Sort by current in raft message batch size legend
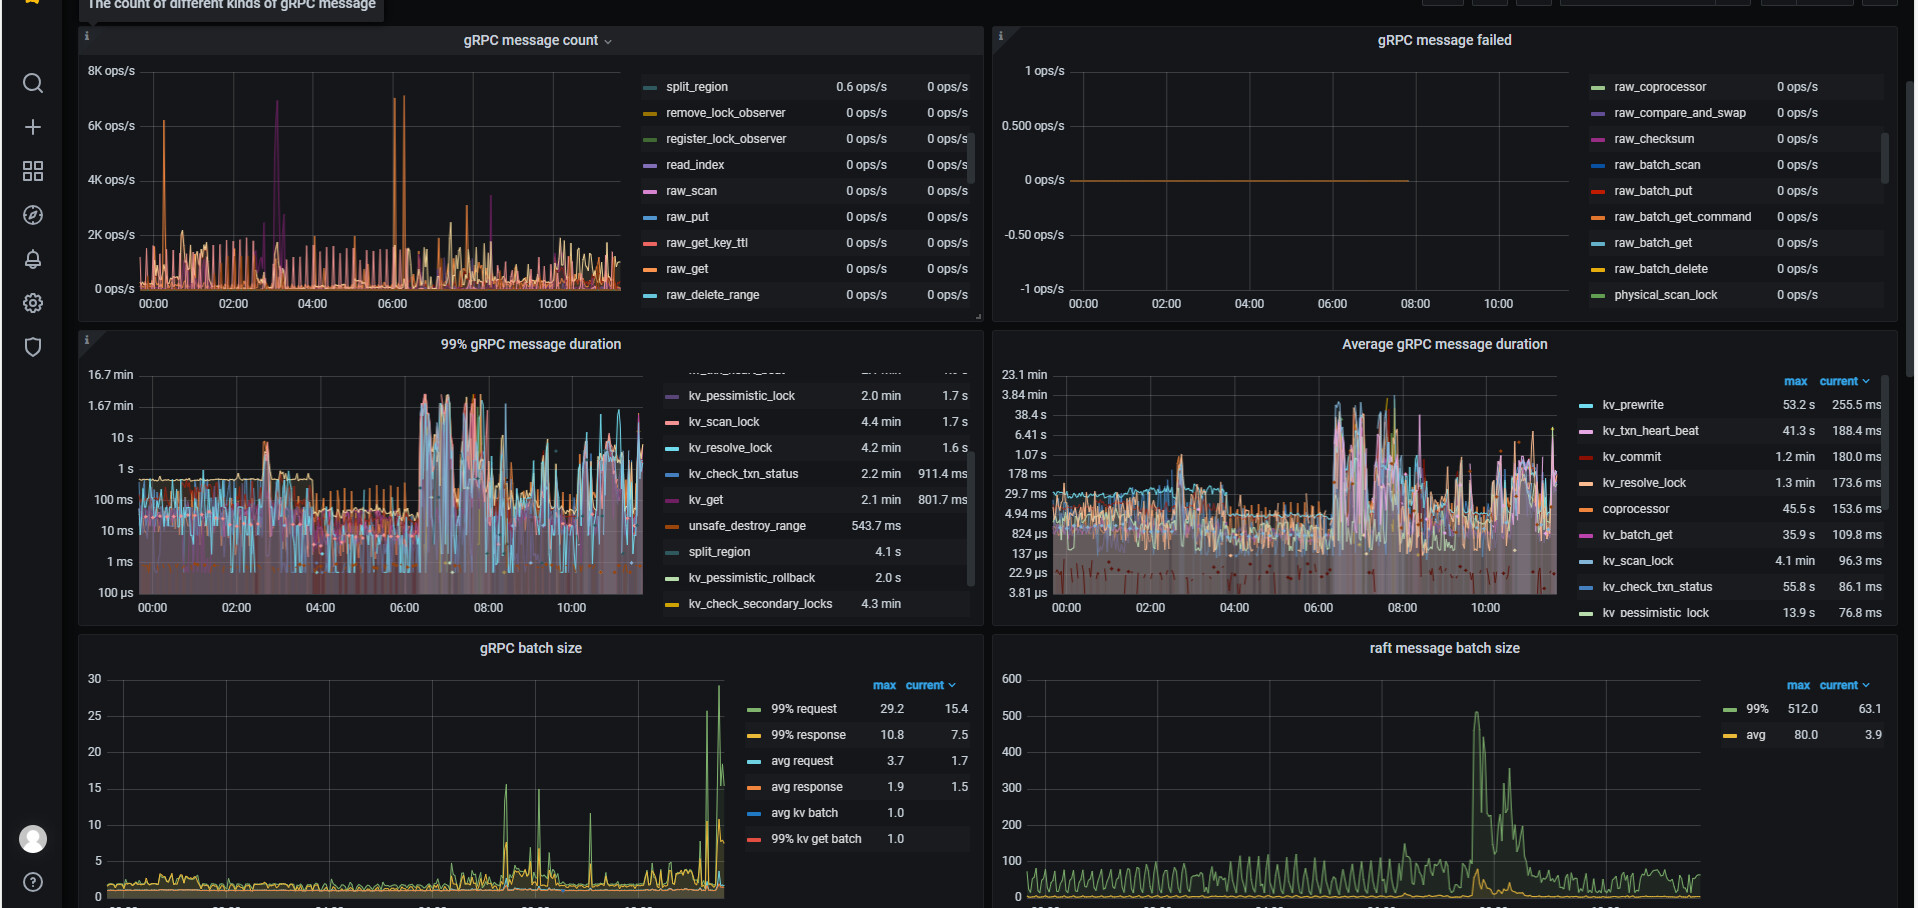1918x908 pixels. [1838, 685]
